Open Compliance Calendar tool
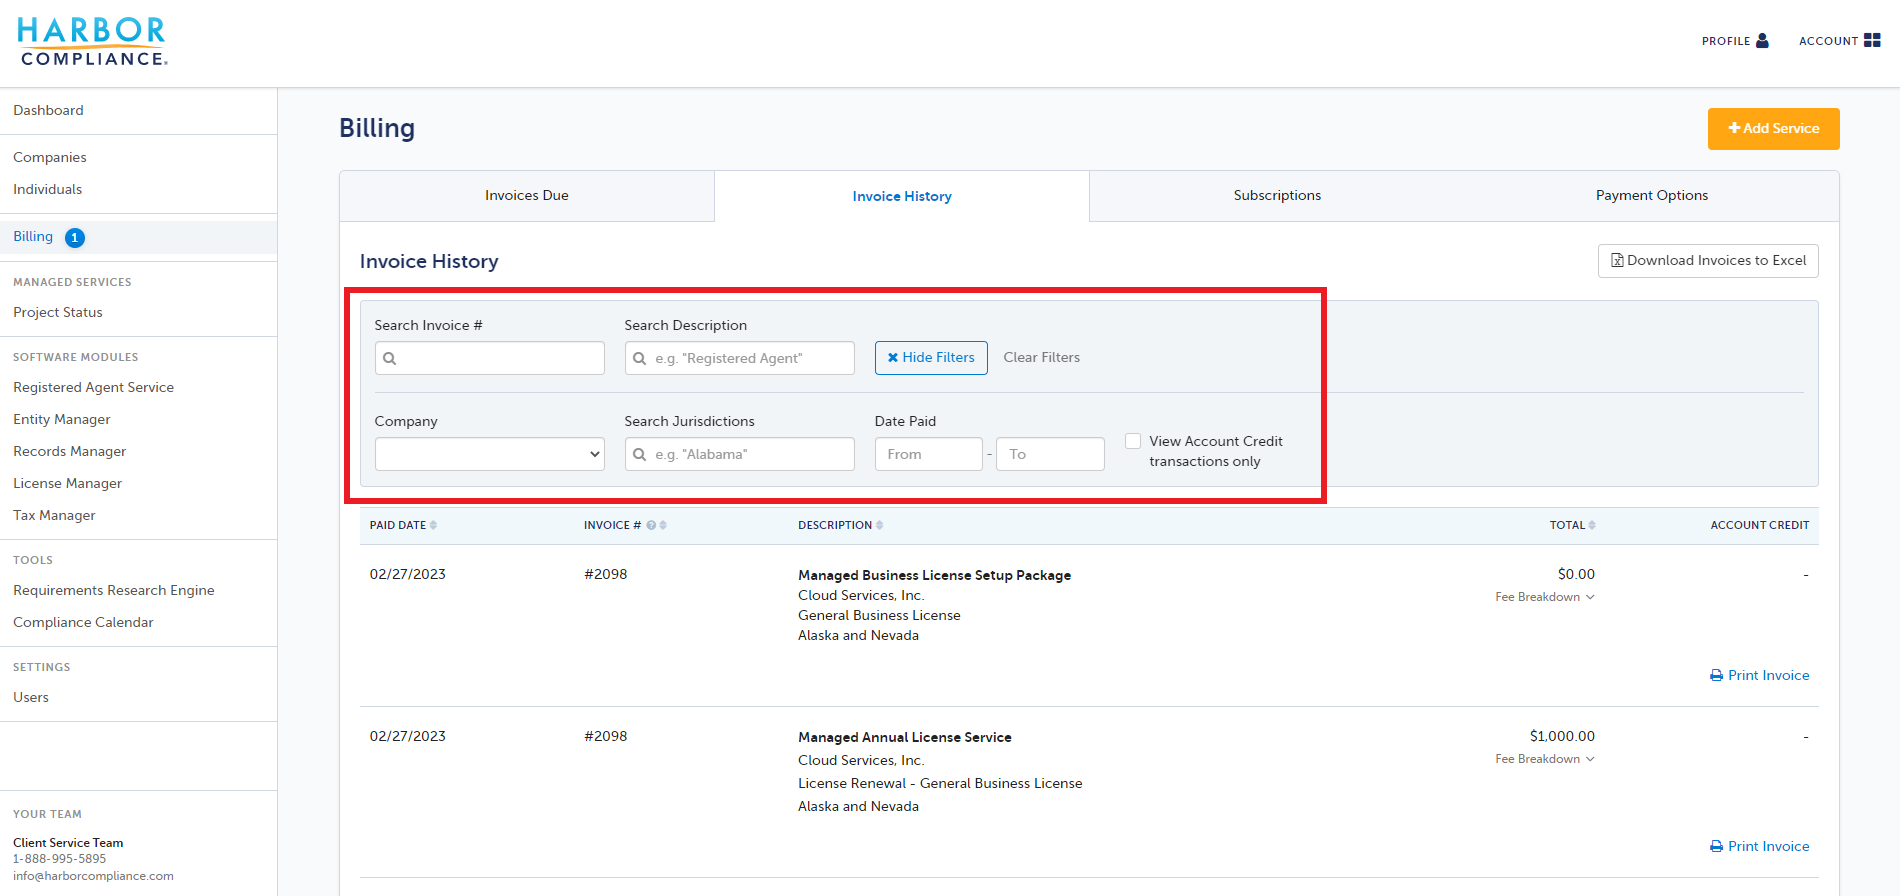The width and height of the screenshot is (1900, 896). pyautogui.click(x=84, y=622)
